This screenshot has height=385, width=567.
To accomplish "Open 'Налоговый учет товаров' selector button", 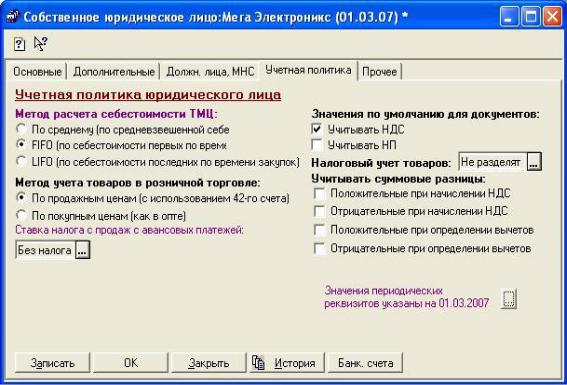I will pyautogui.click(x=534, y=162).
